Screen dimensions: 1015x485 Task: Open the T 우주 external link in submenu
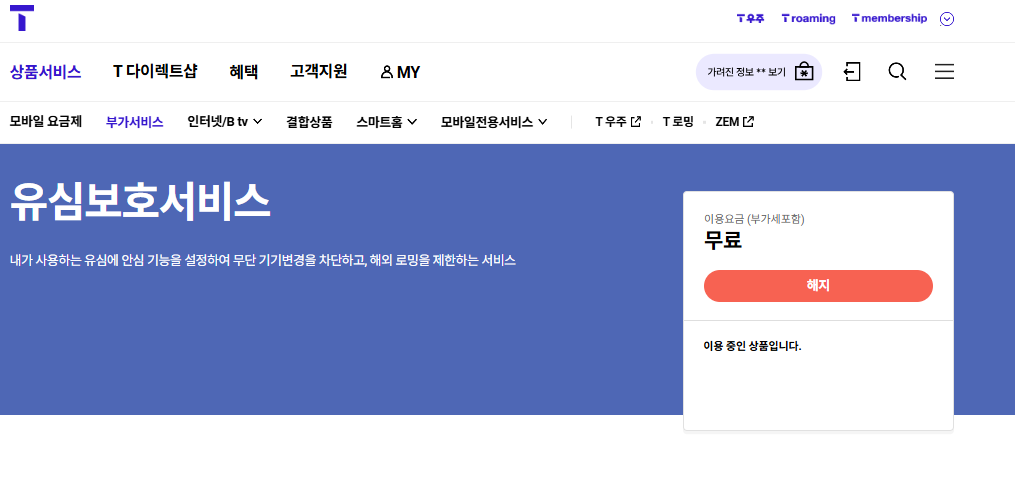coord(618,121)
